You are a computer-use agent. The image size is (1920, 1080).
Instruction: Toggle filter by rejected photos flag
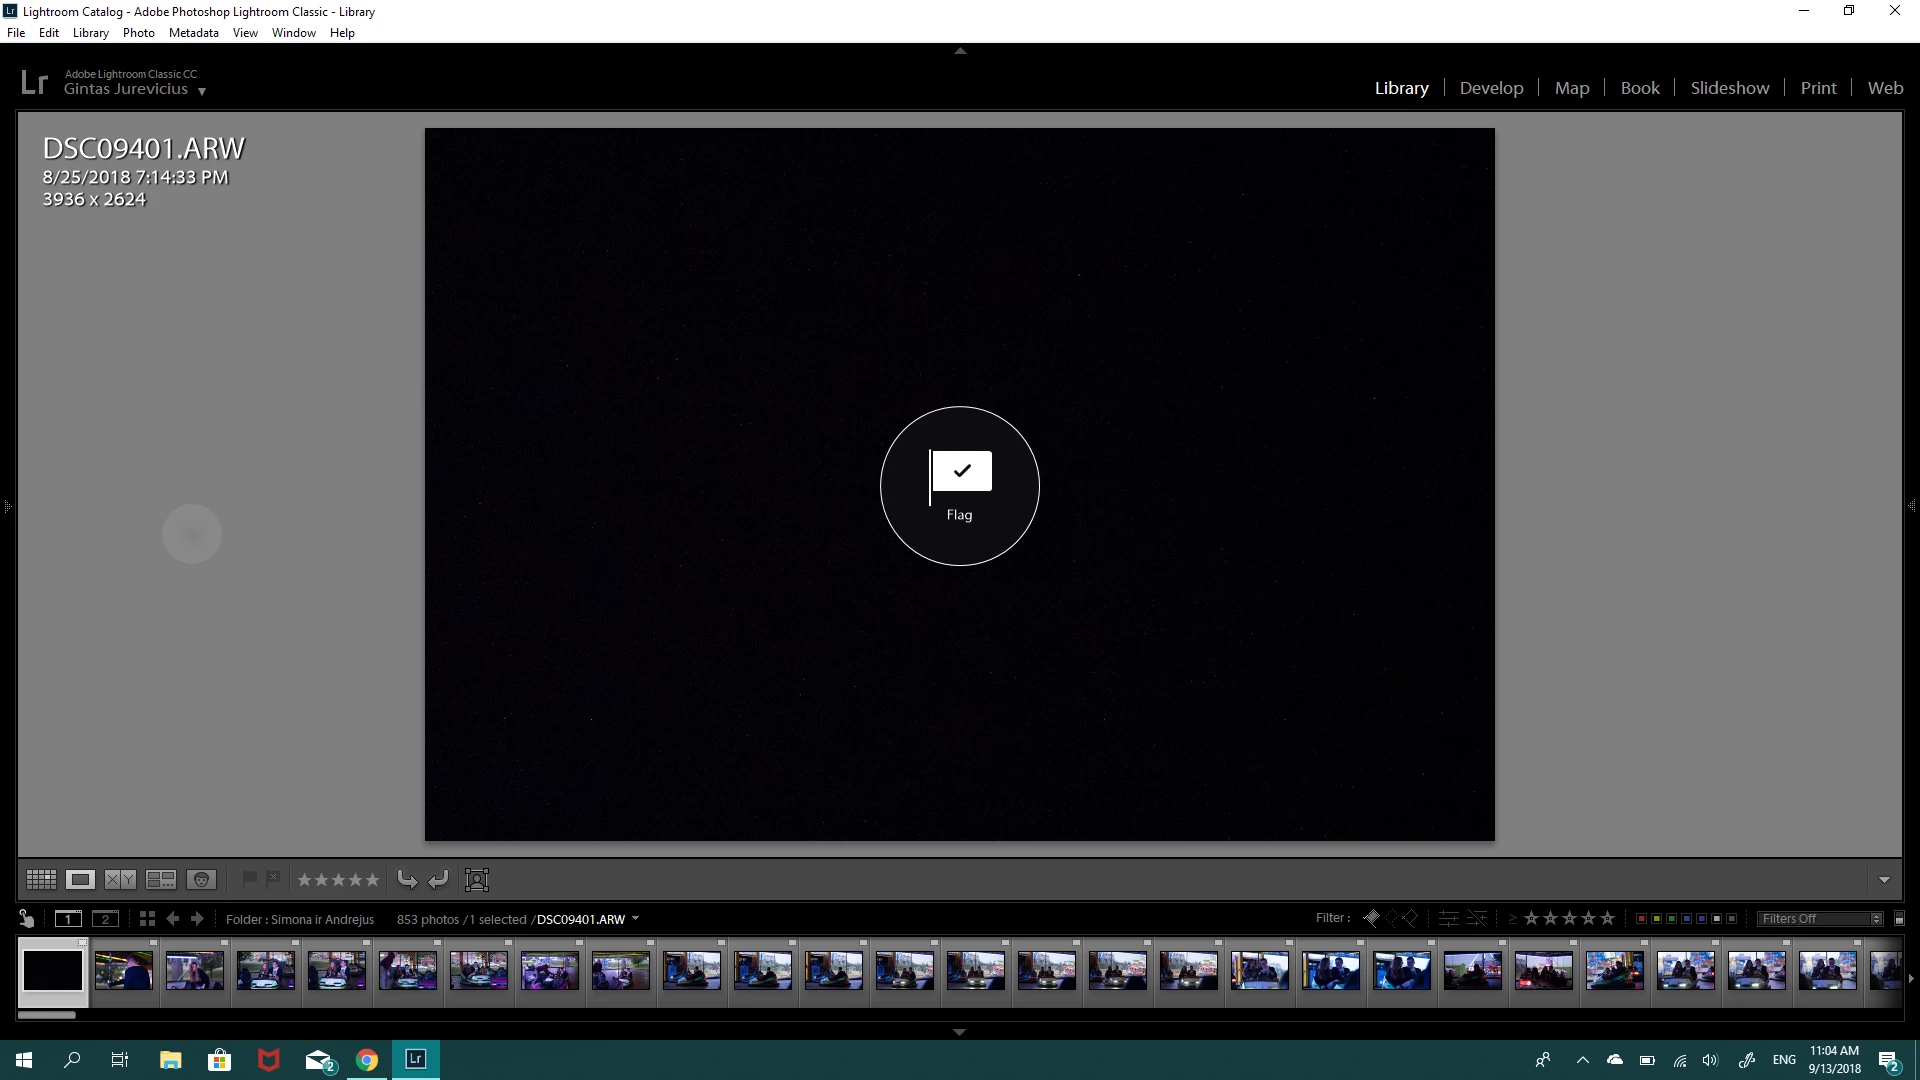coord(1411,918)
